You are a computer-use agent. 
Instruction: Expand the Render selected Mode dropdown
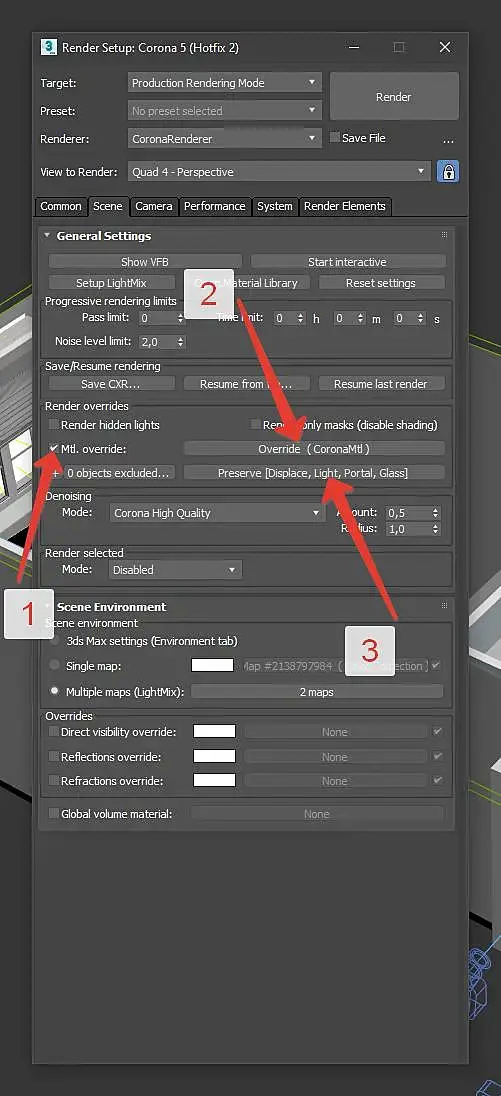coord(175,570)
